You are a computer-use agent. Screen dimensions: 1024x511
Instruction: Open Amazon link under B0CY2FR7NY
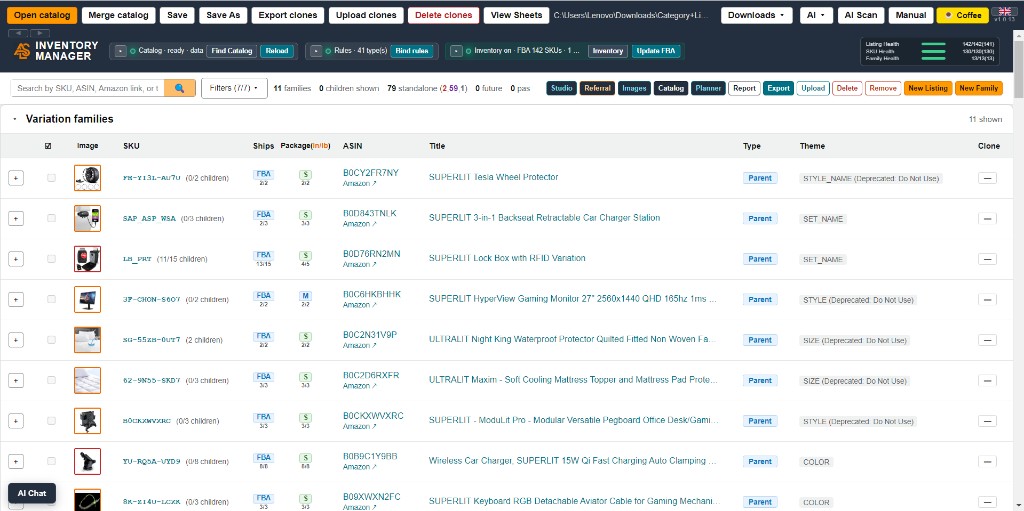[x=360, y=184]
